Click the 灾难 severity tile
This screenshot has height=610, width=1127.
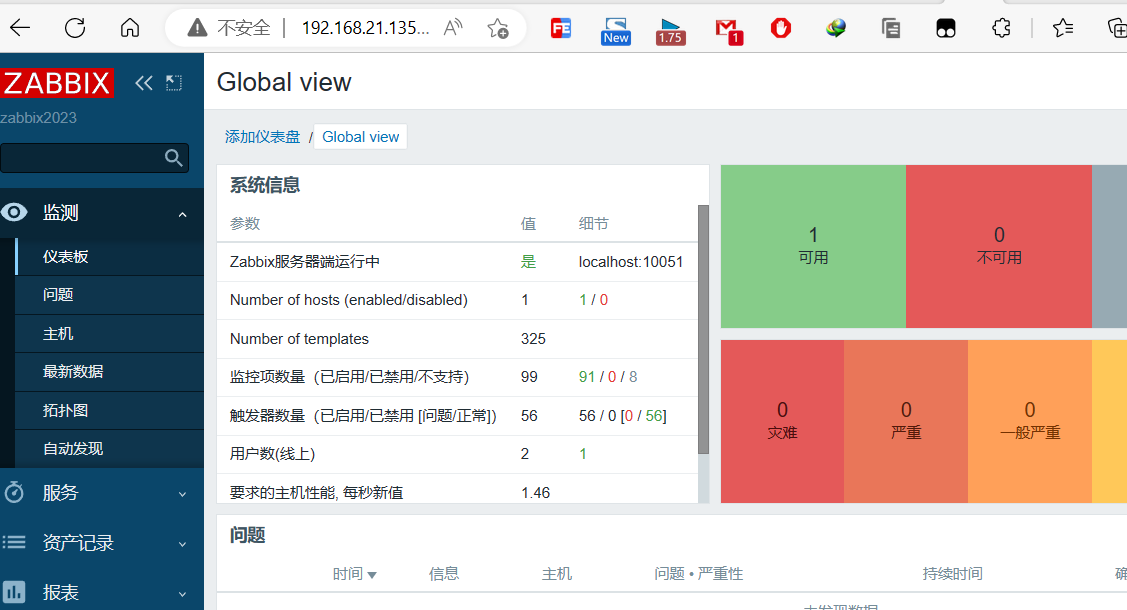tap(782, 421)
